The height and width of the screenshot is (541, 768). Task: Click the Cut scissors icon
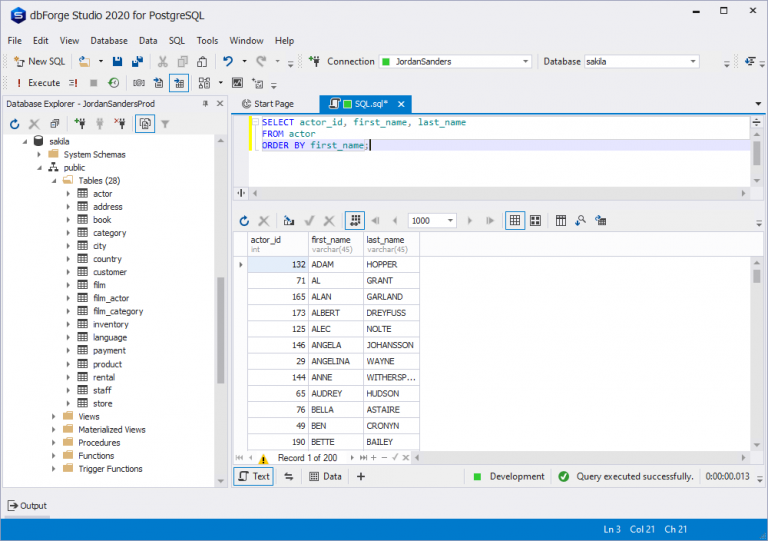pos(162,62)
